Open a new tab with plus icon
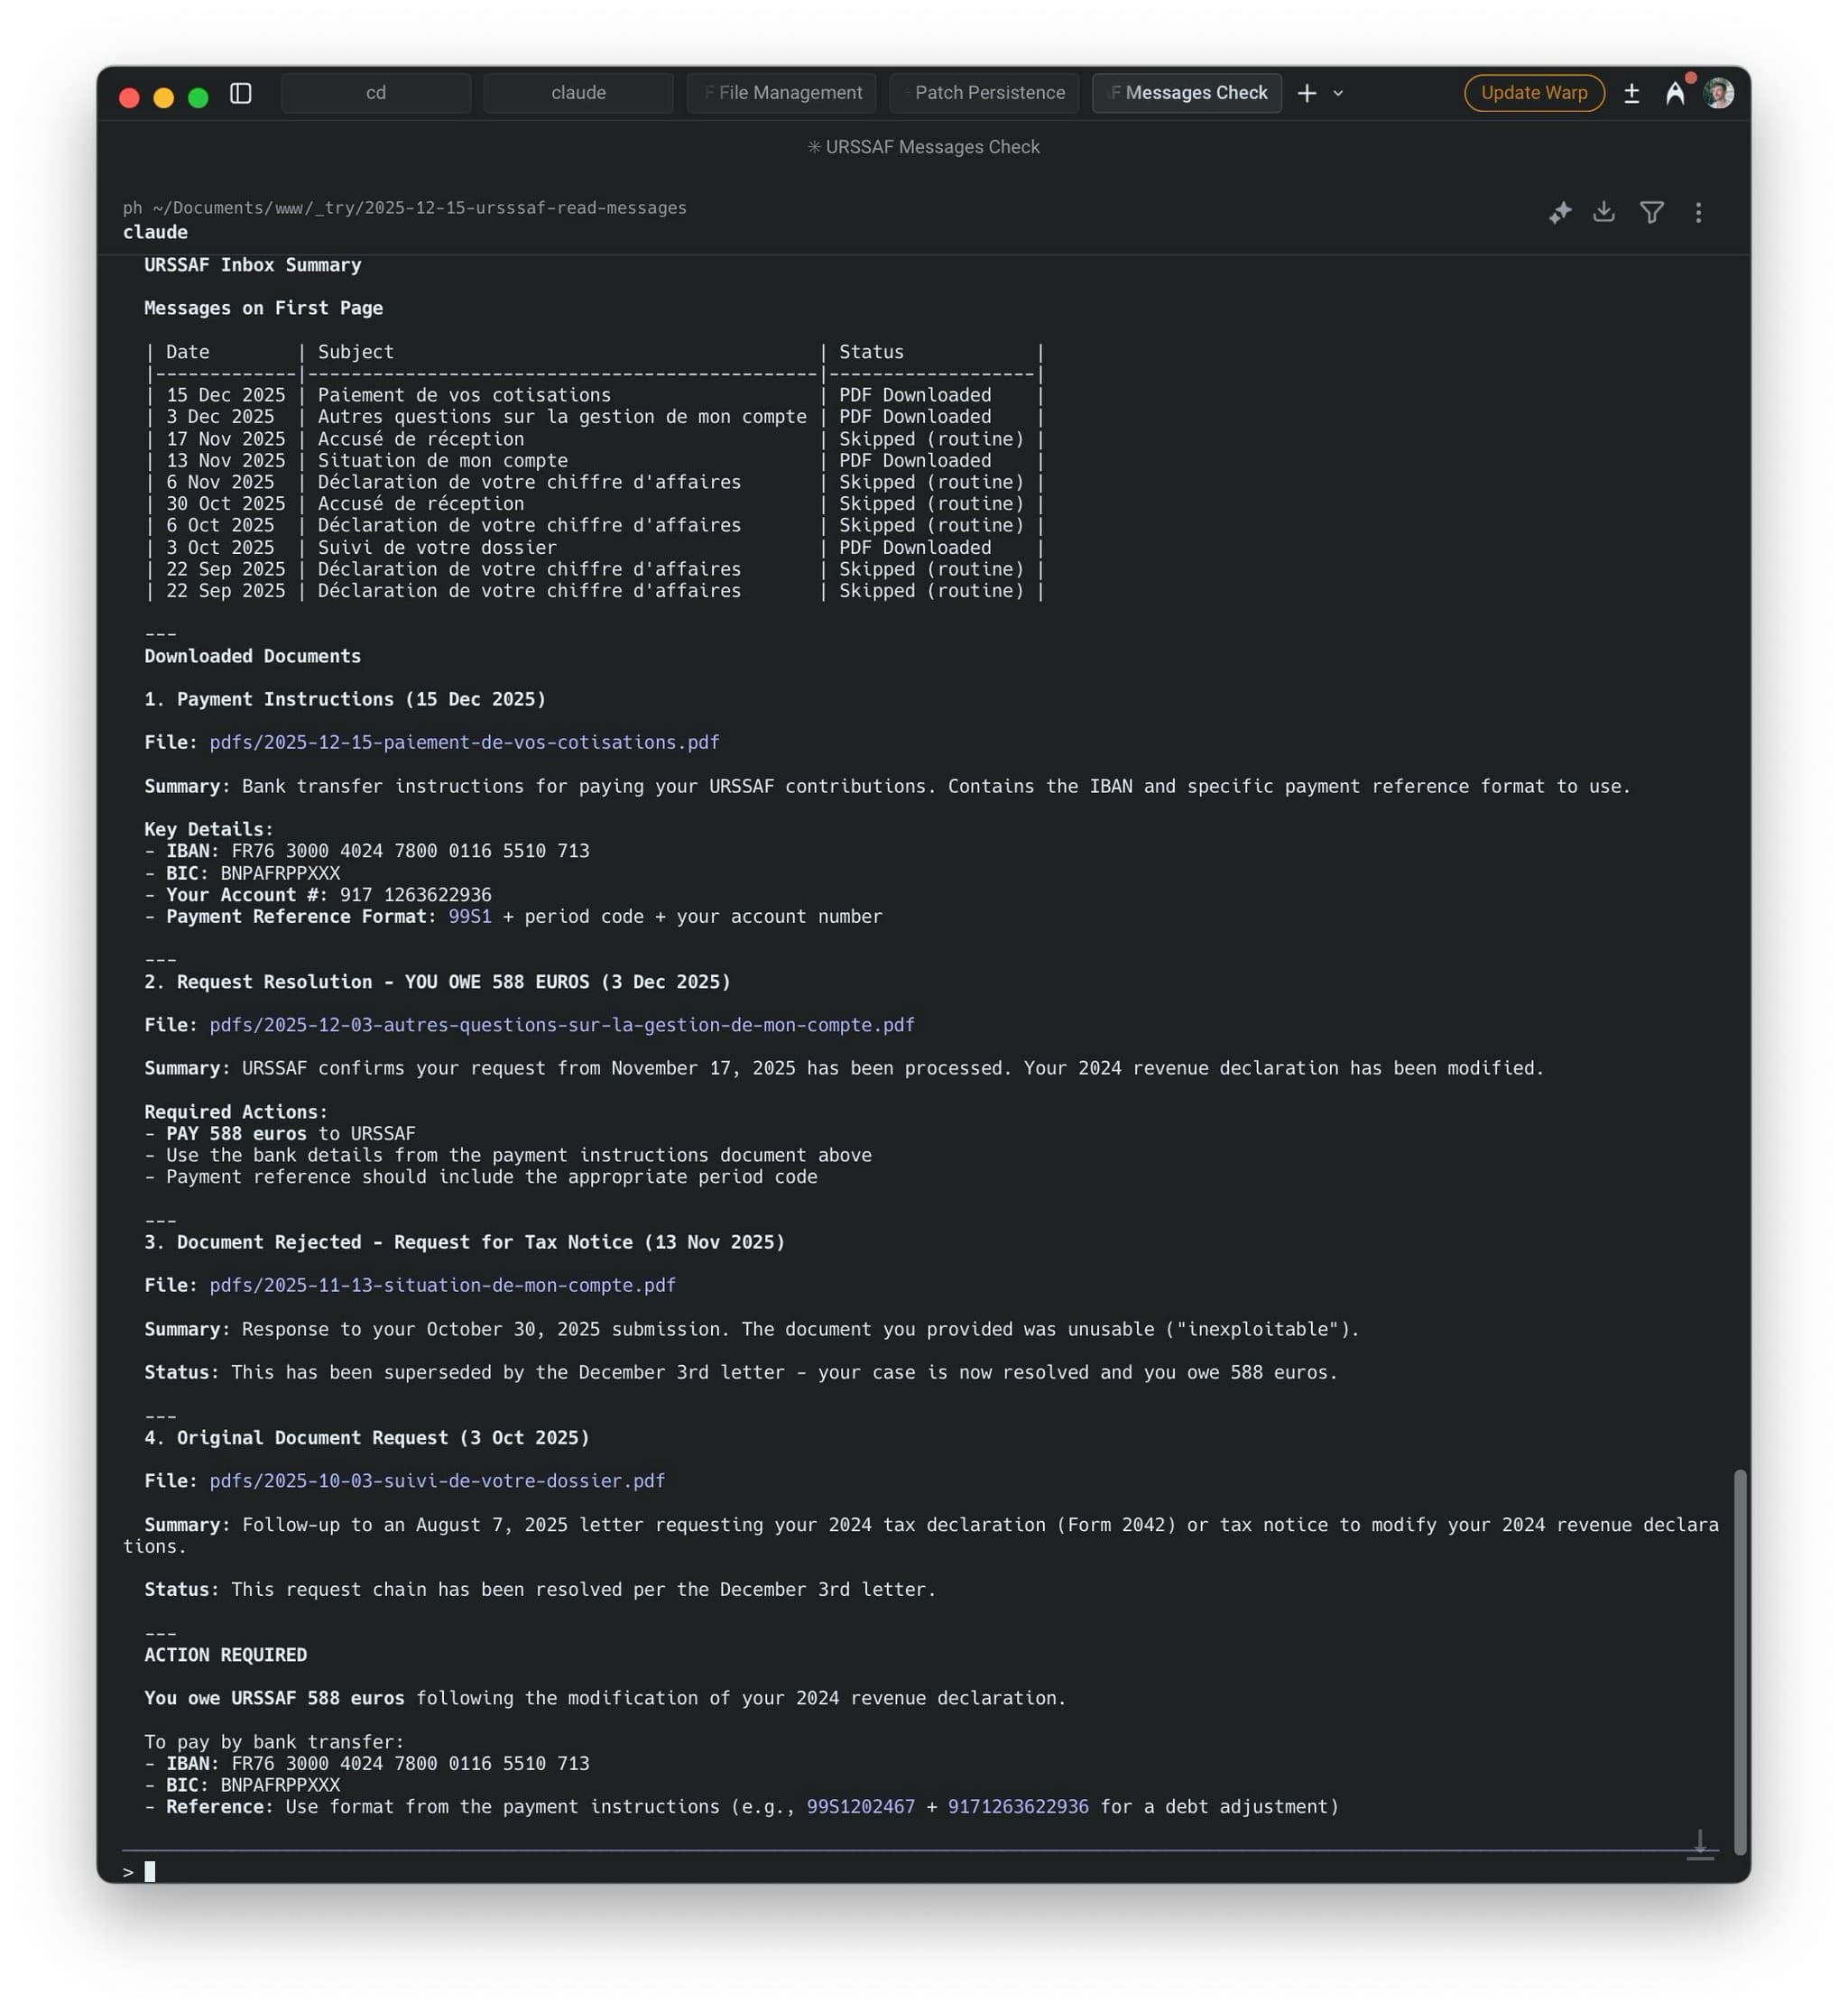The height and width of the screenshot is (2011, 1848). pos(1306,93)
